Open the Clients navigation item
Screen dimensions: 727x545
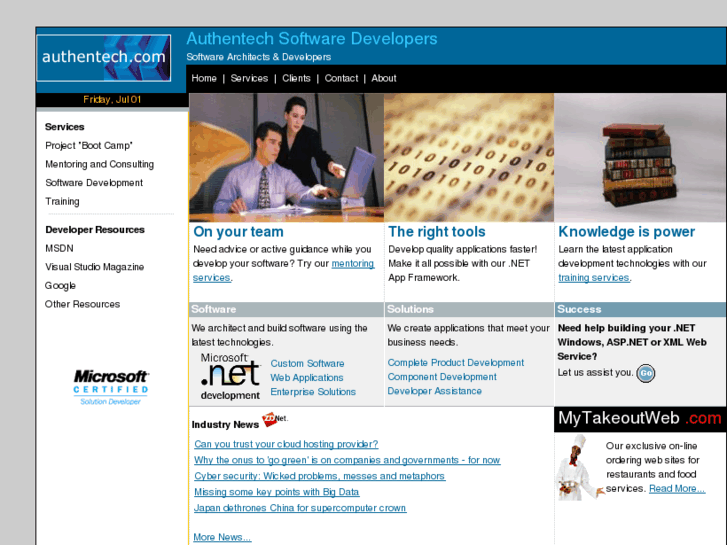tap(296, 78)
